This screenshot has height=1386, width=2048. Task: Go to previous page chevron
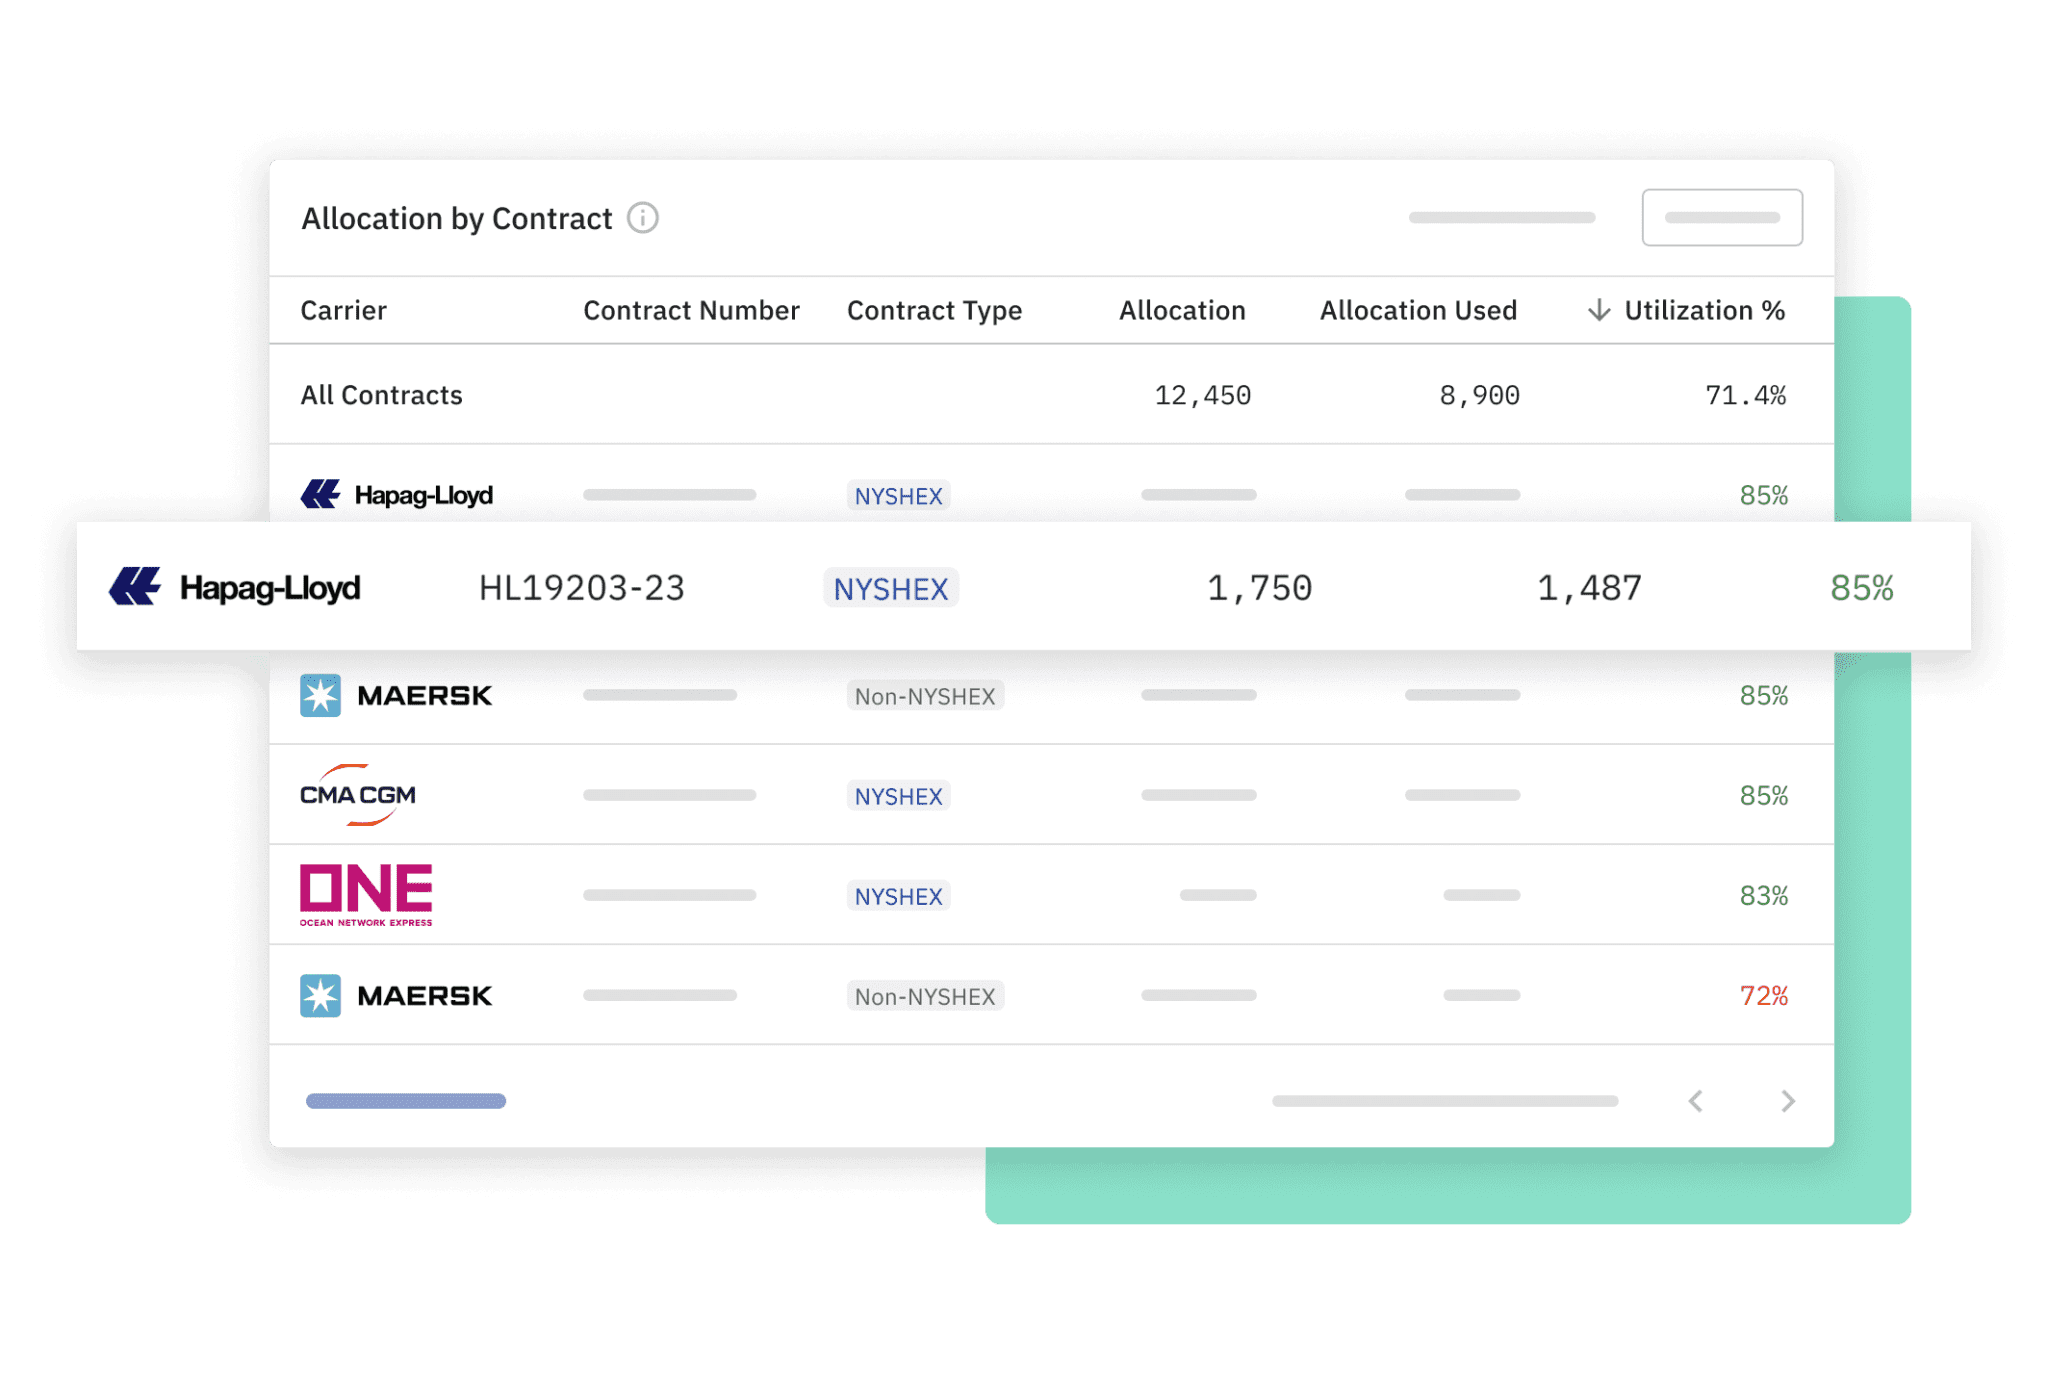[1696, 1101]
